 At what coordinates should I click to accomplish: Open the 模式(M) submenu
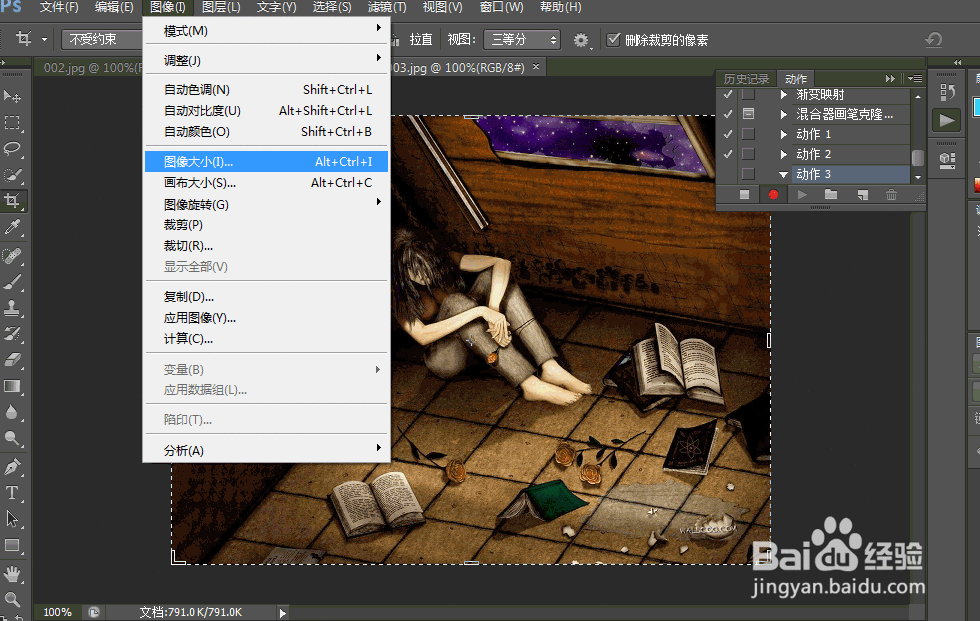click(x=266, y=31)
